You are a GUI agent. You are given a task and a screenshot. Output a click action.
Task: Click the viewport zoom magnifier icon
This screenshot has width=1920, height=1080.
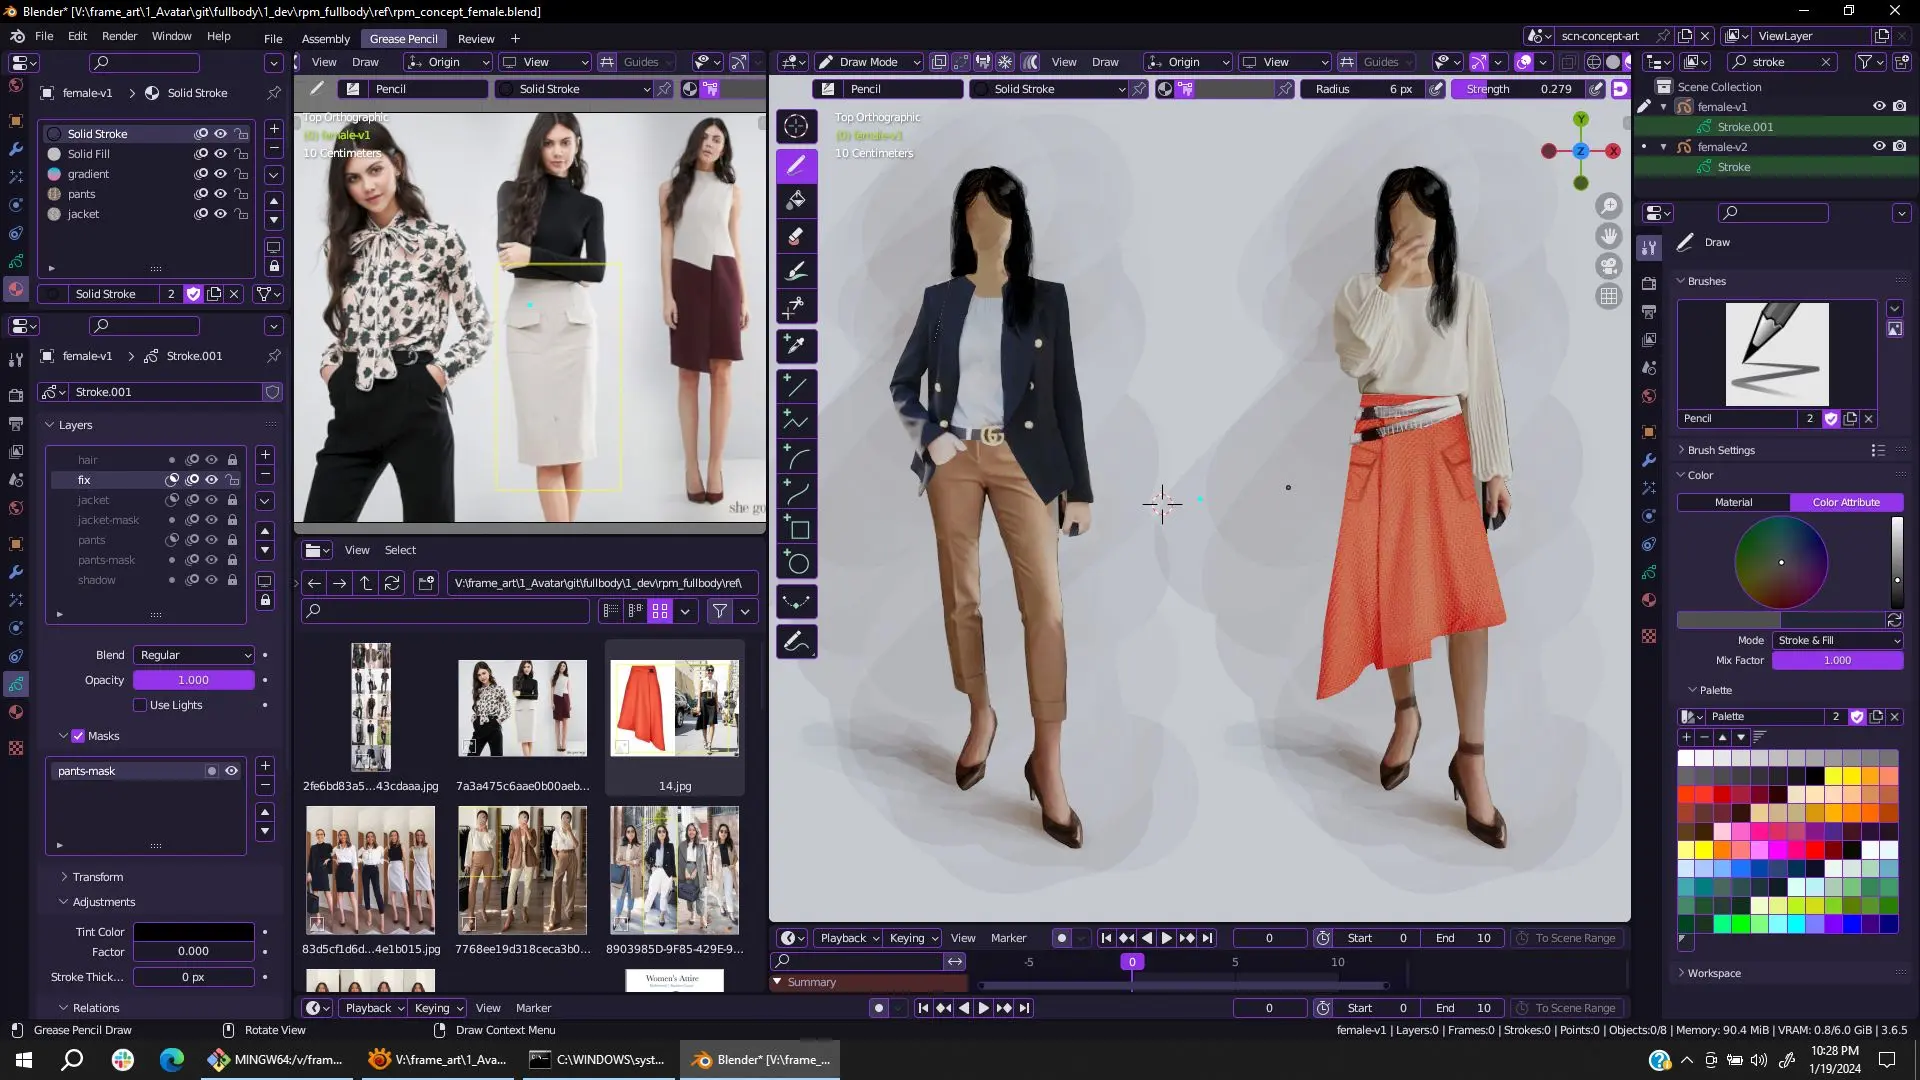point(1608,207)
